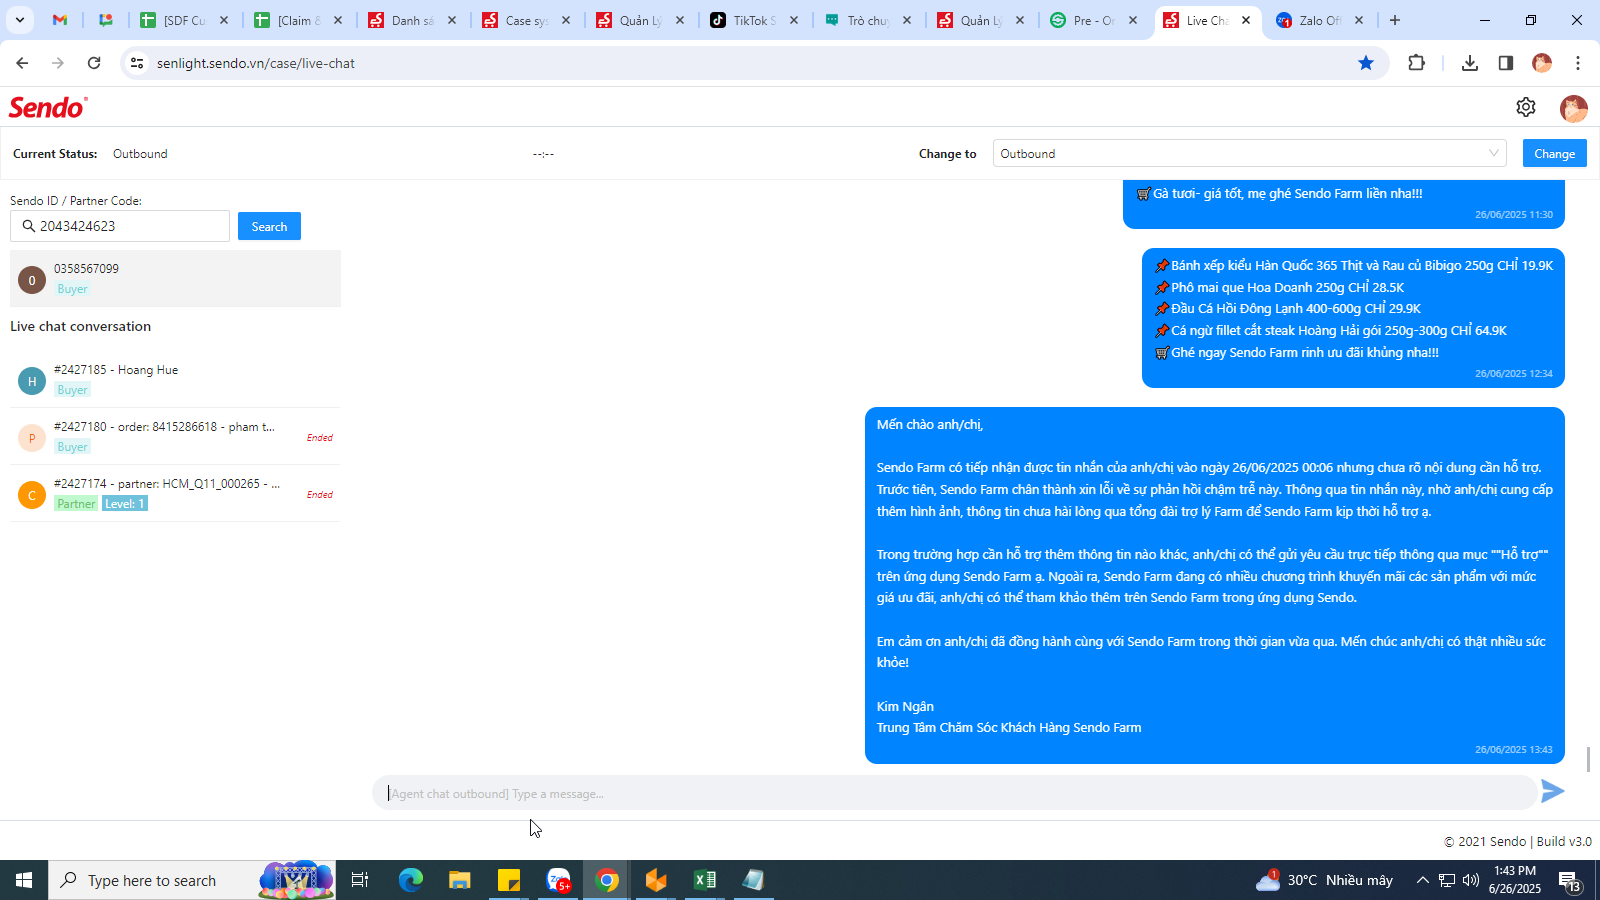Viewport: 1600px width, 900px height.
Task: Open File Explorer from the taskbar
Action: click(x=459, y=880)
